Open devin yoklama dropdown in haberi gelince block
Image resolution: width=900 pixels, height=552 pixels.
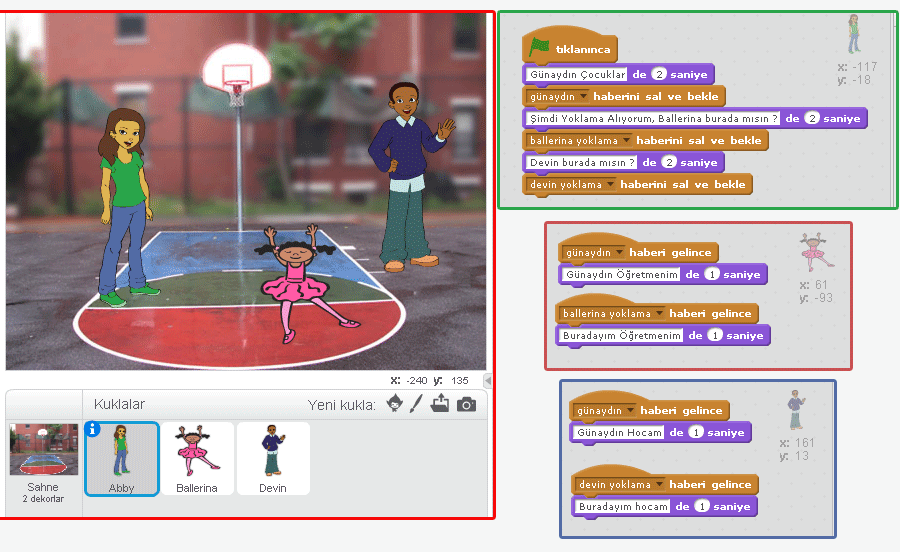[x=660, y=484]
